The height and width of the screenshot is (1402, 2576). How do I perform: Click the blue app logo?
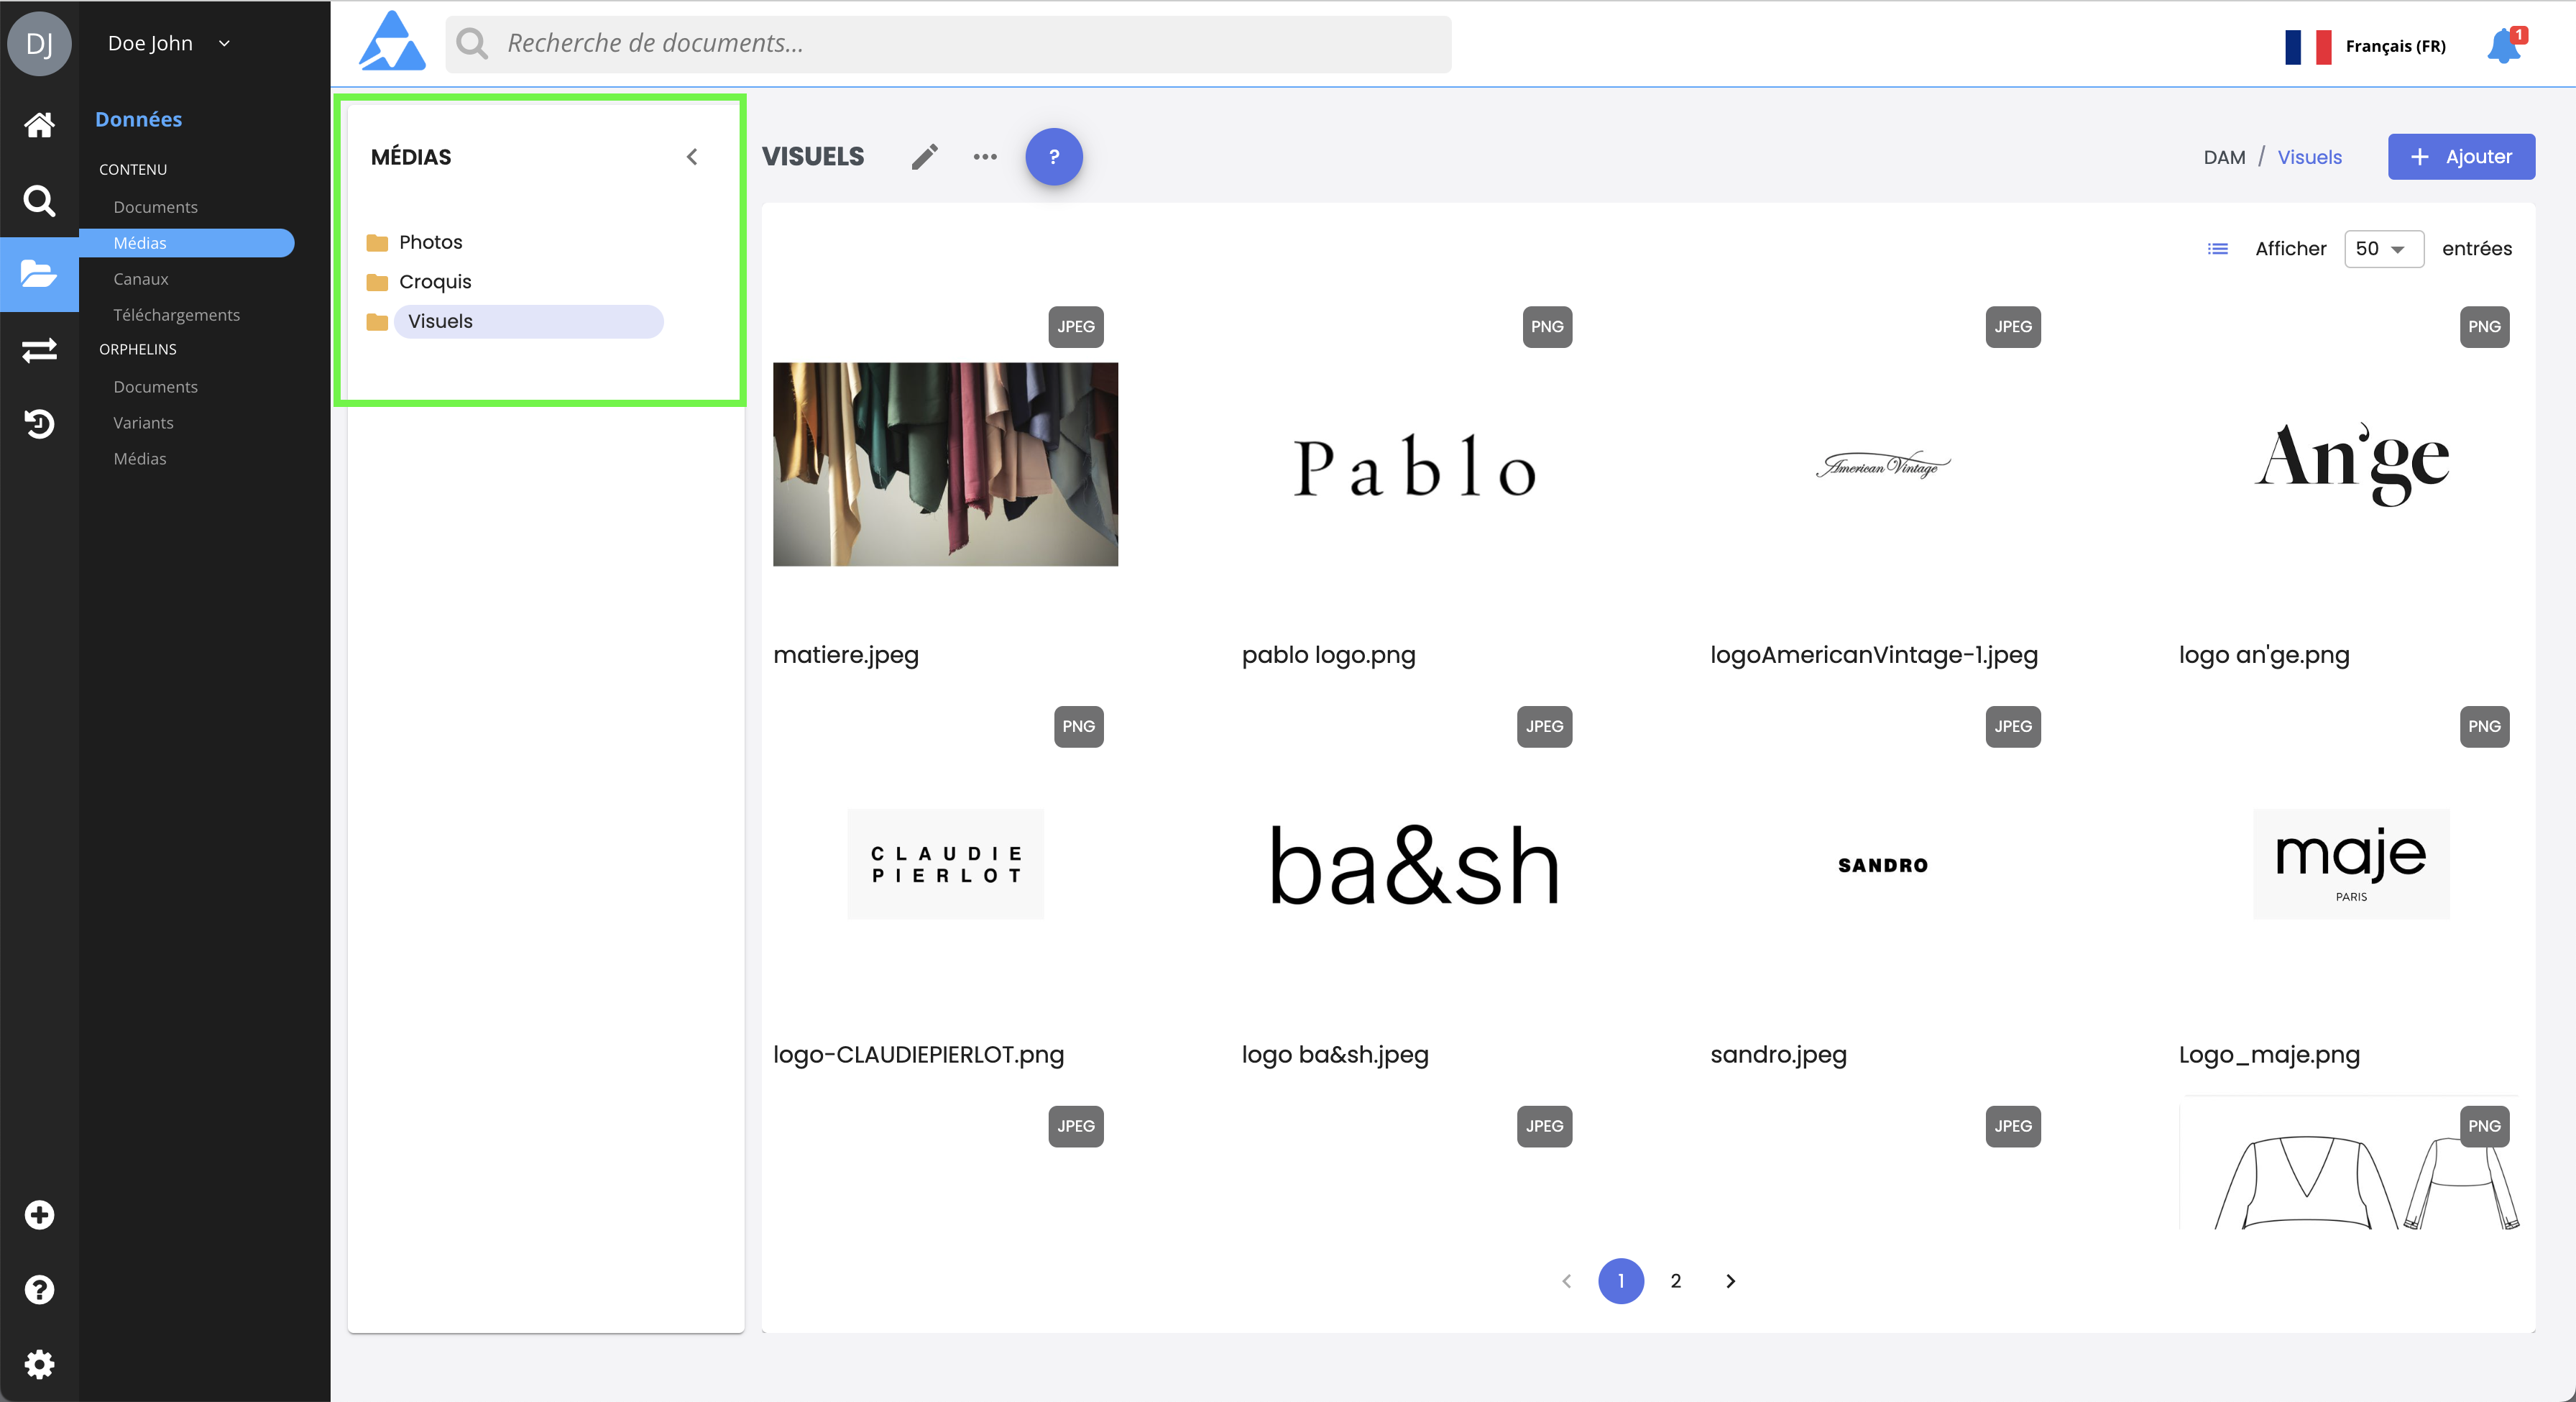coord(393,42)
